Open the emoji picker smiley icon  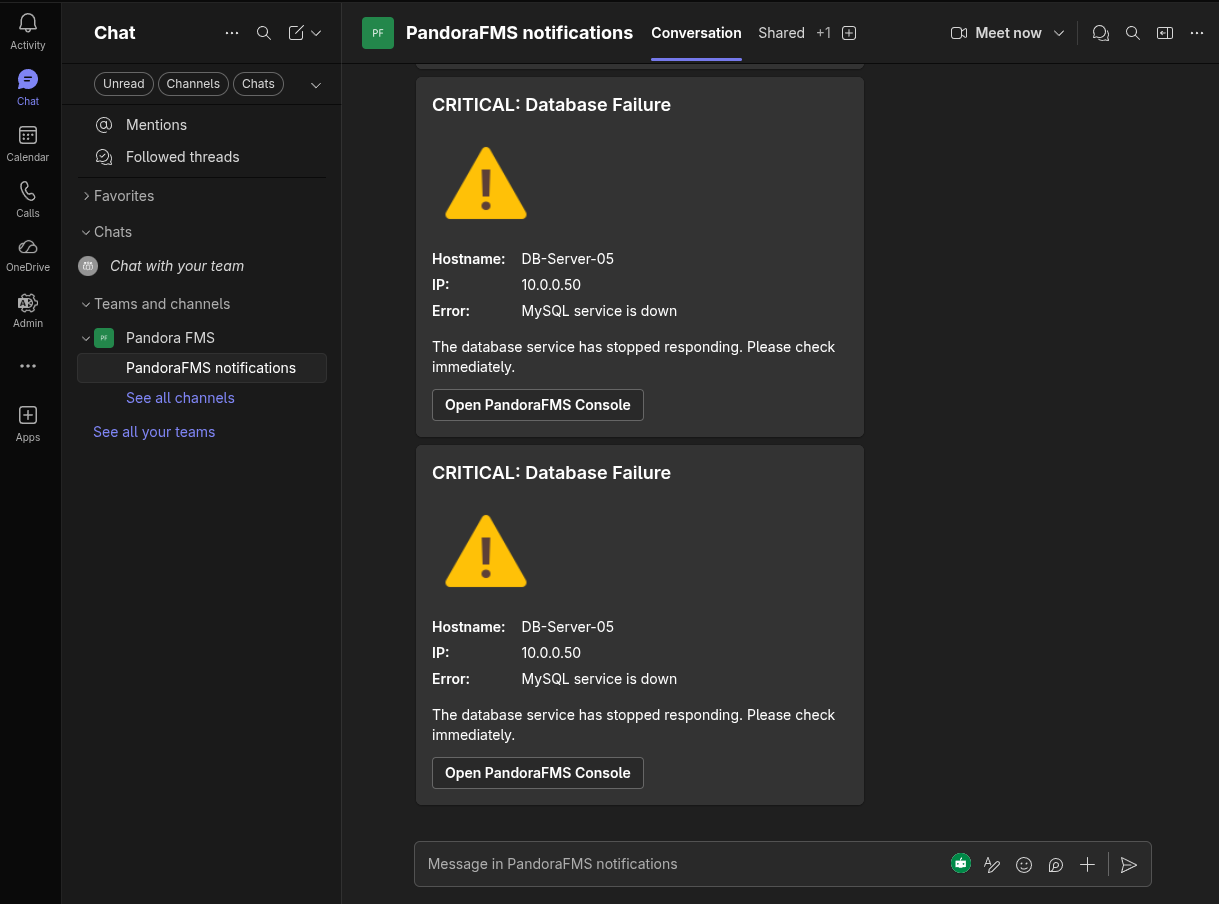[1024, 865]
